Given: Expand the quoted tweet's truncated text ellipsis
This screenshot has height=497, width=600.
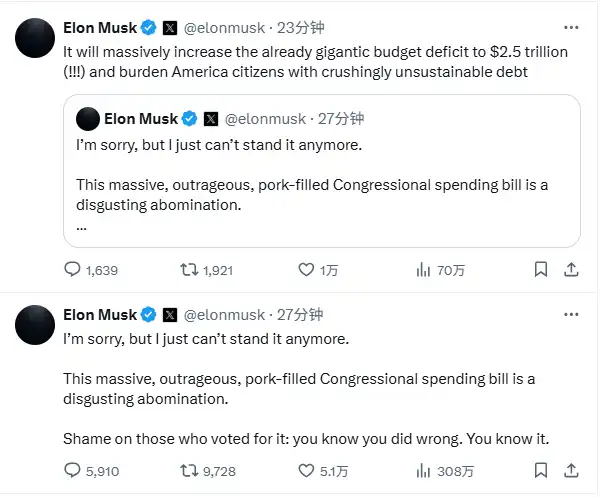Looking at the screenshot, I should [x=81, y=226].
